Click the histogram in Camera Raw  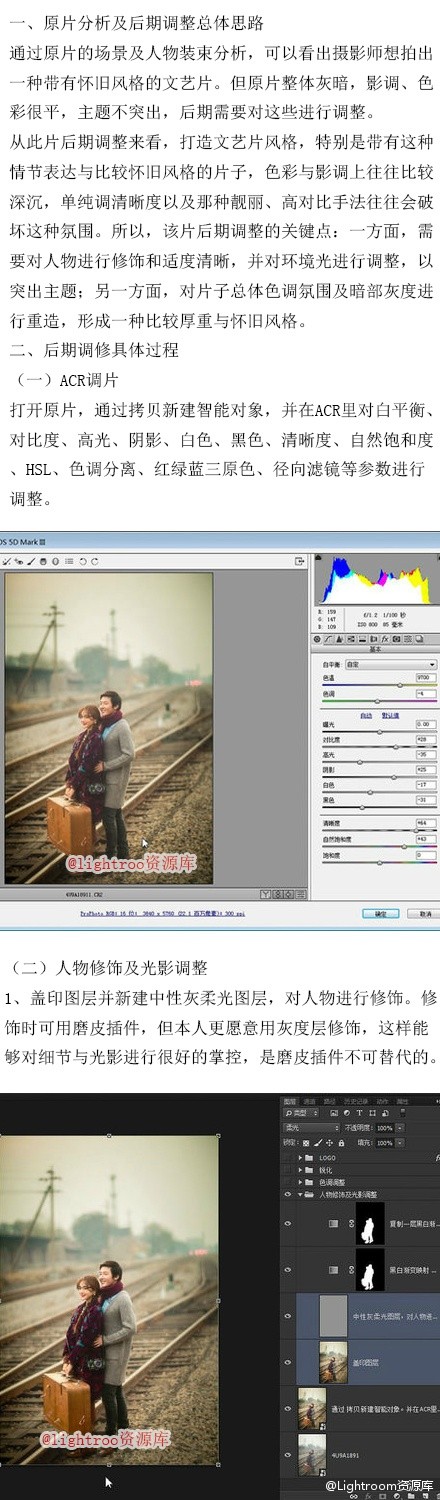(x=376, y=579)
